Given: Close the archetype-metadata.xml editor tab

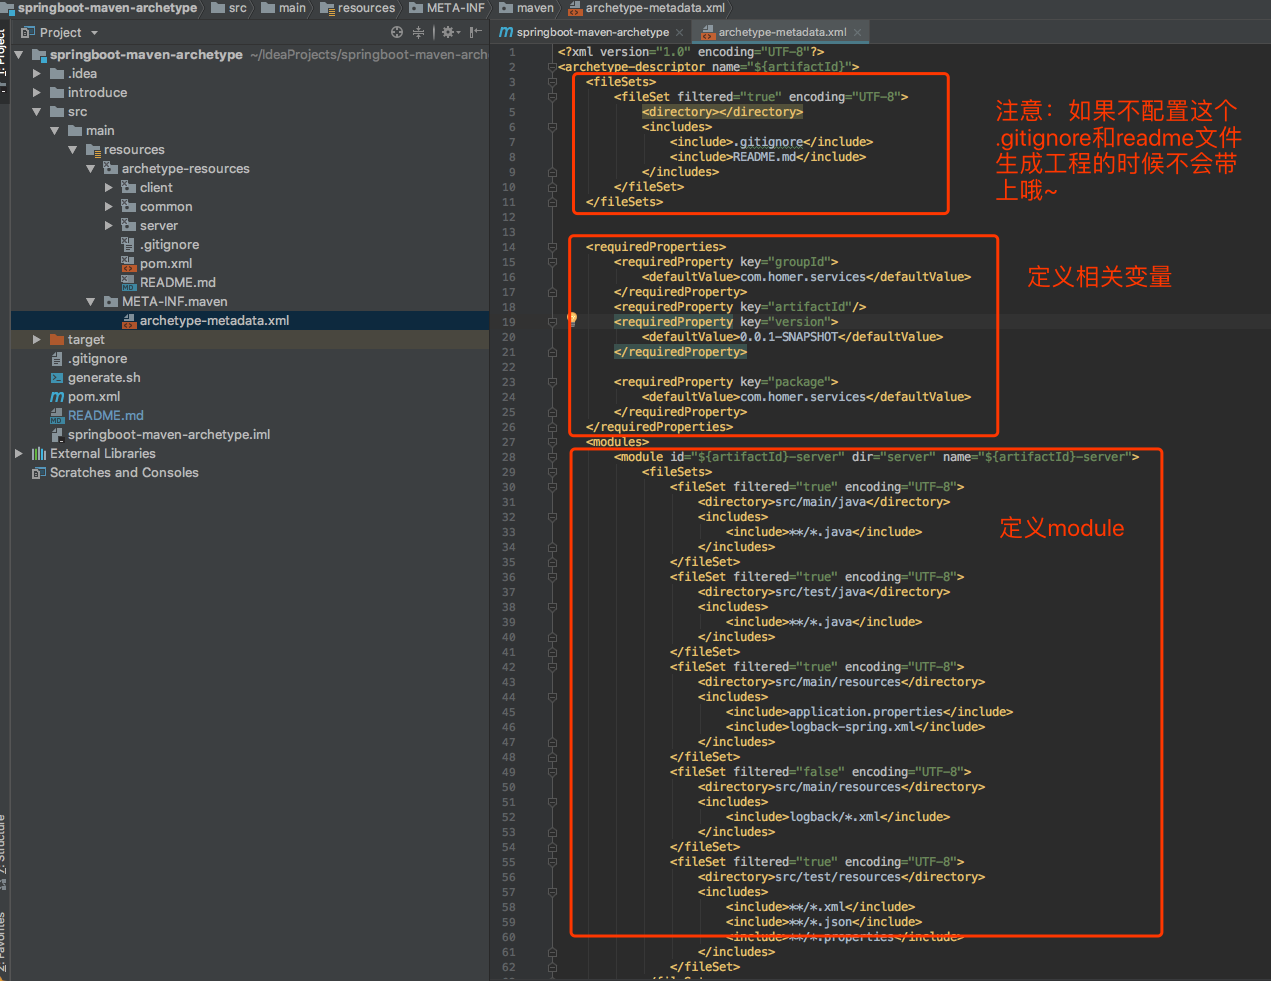Looking at the screenshot, I should point(857,32).
